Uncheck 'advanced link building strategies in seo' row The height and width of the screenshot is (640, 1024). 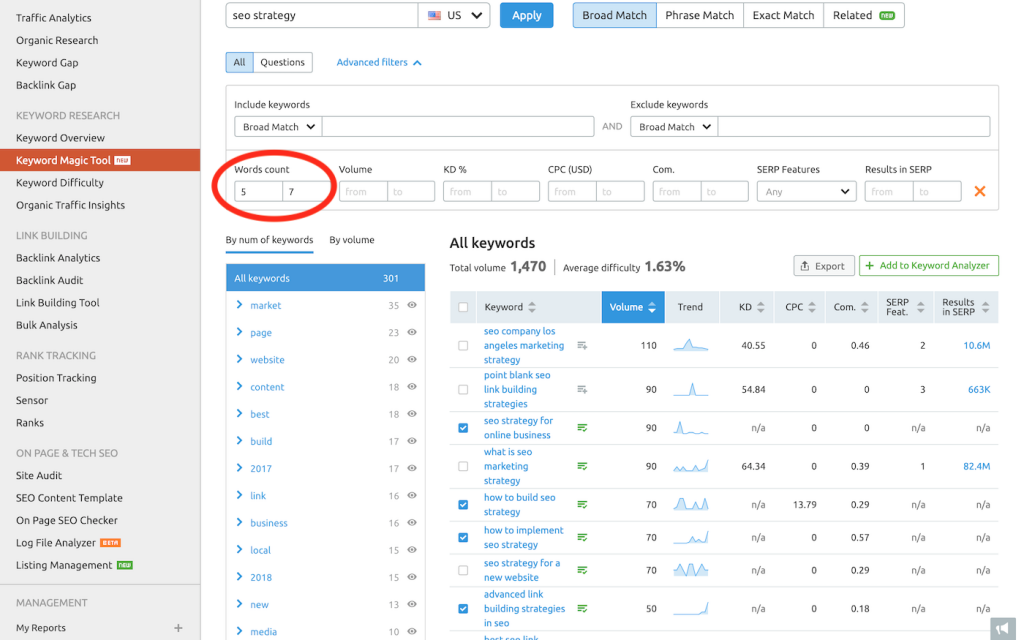point(463,609)
